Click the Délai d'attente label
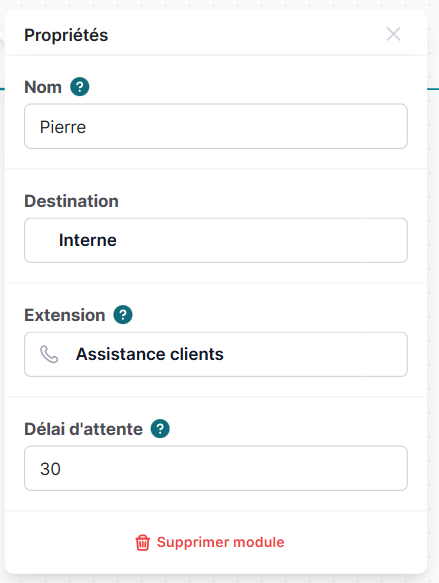 pos(84,429)
